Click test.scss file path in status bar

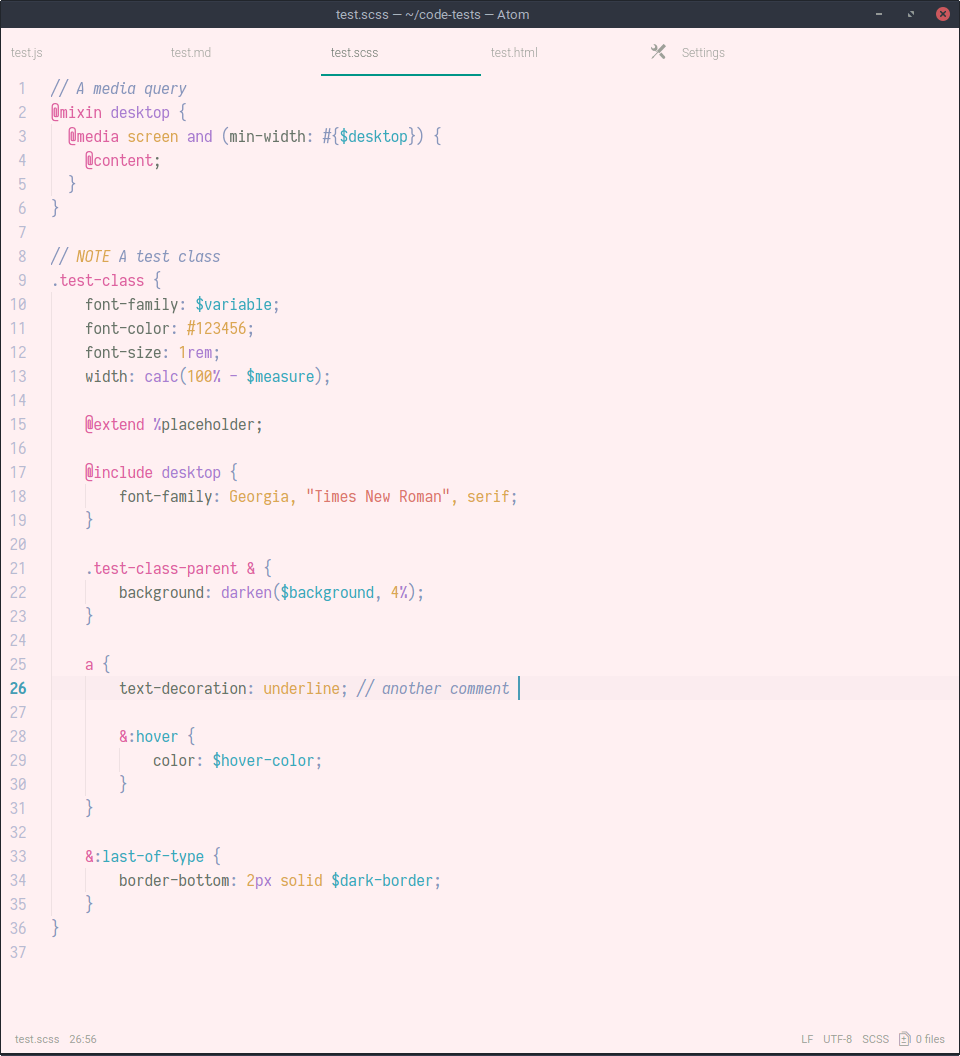point(36,1039)
